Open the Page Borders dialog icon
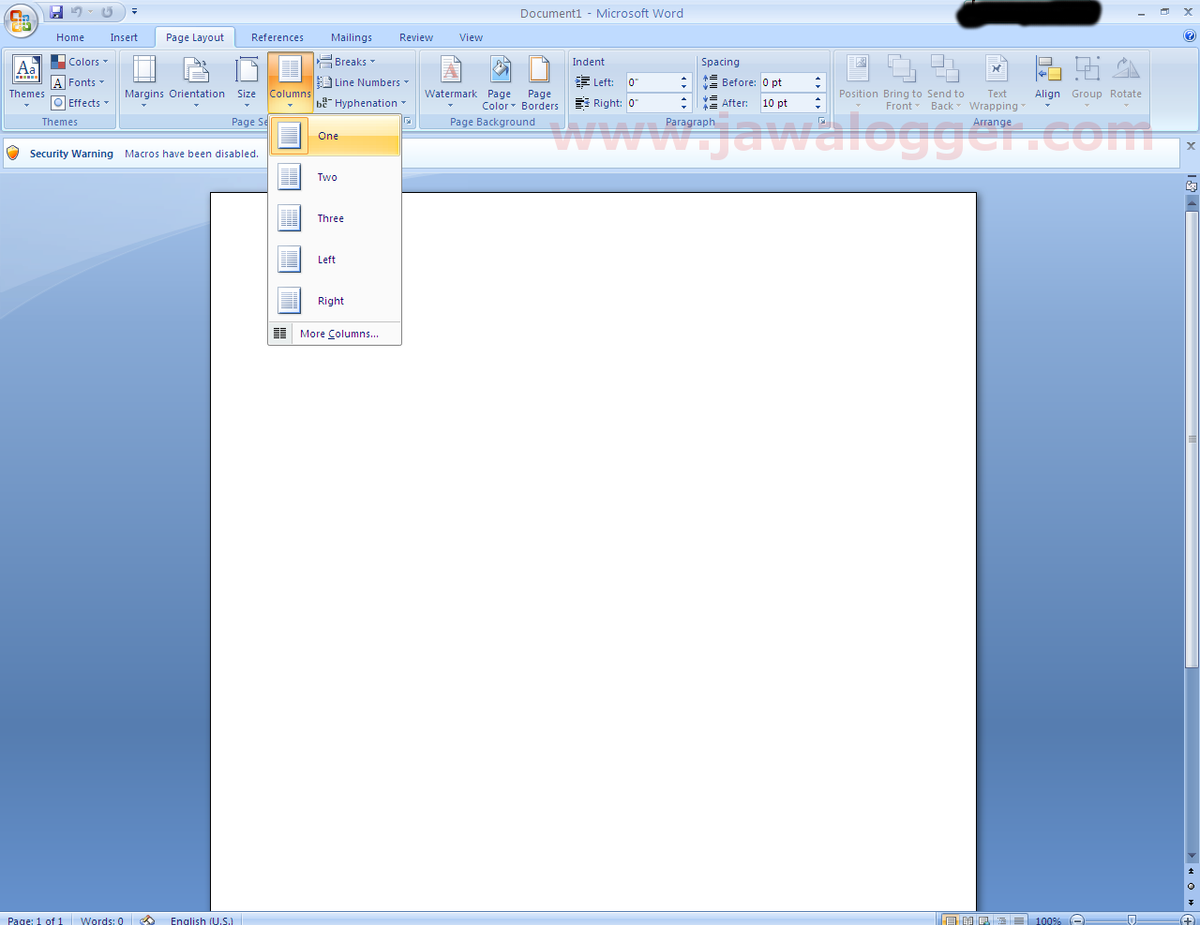Image resolution: width=1200 pixels, height=925 pixels. point(540,70)
